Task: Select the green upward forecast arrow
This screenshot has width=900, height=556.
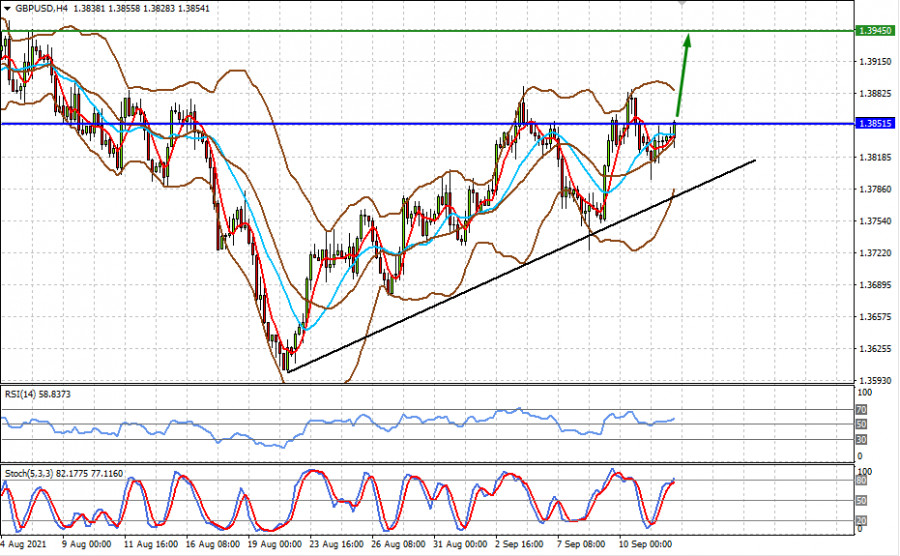Action: [683, 75]
